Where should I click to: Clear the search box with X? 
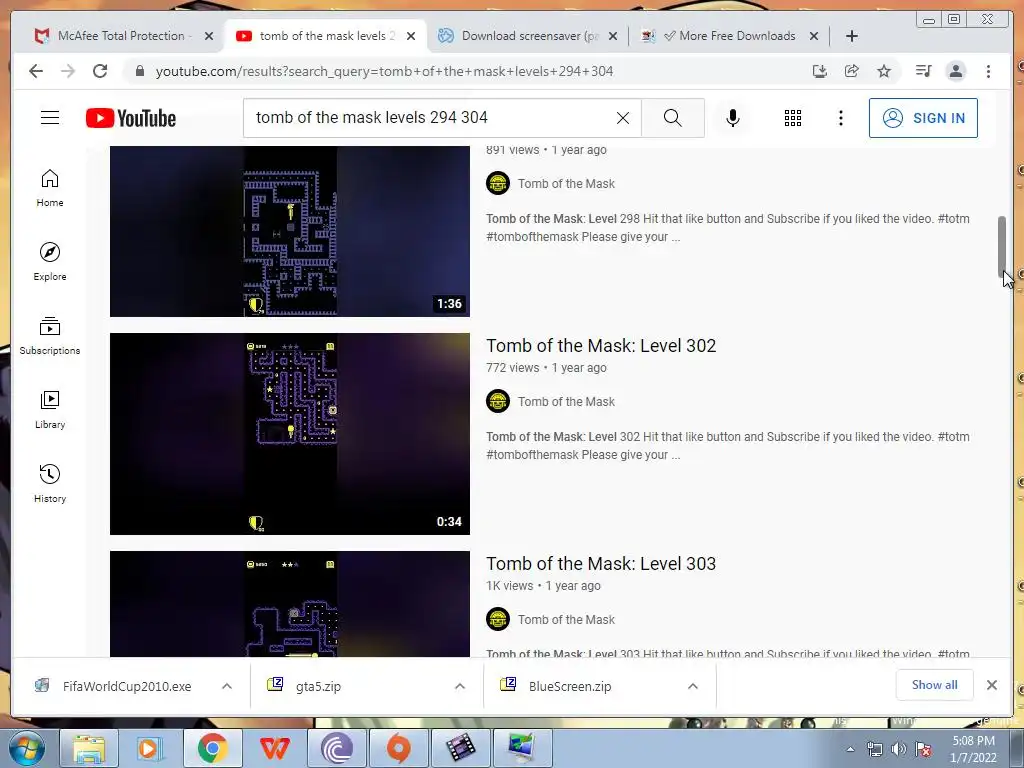pyautogui.click(x=623, y=118)
